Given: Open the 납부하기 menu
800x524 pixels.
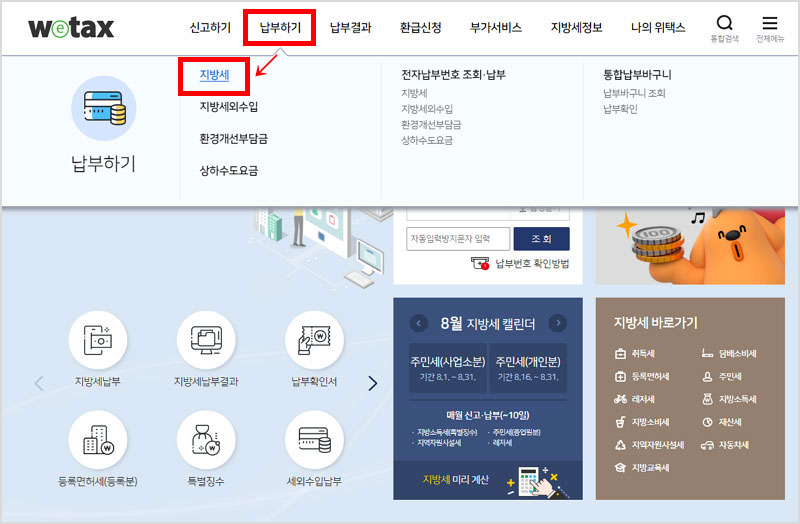Looking at the screenshot, I should (280, 28).
